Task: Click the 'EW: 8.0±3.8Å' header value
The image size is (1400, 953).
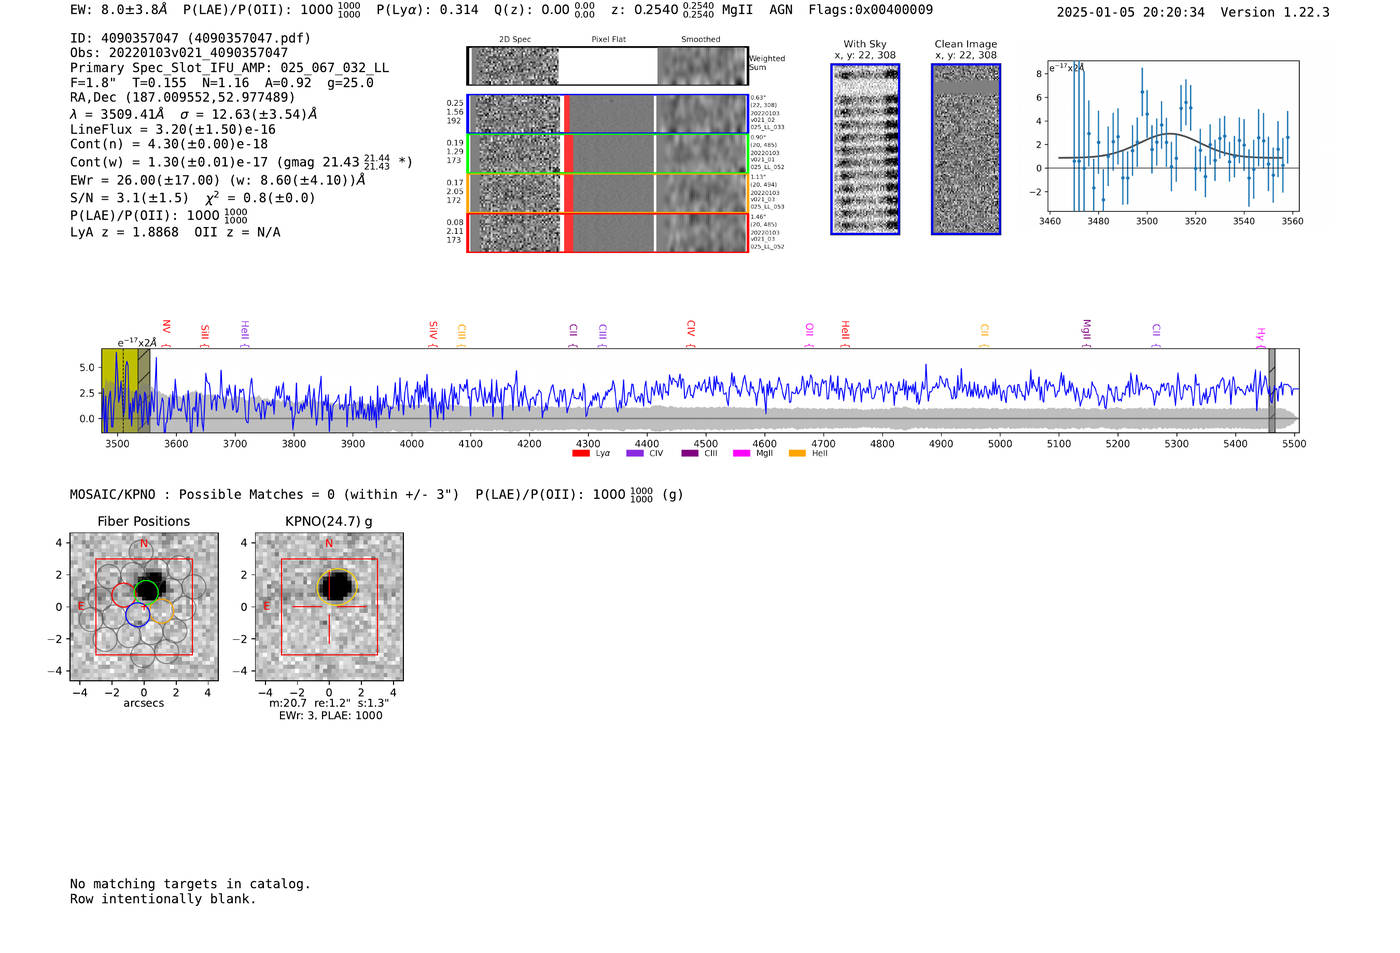Action: pos(119,10)
